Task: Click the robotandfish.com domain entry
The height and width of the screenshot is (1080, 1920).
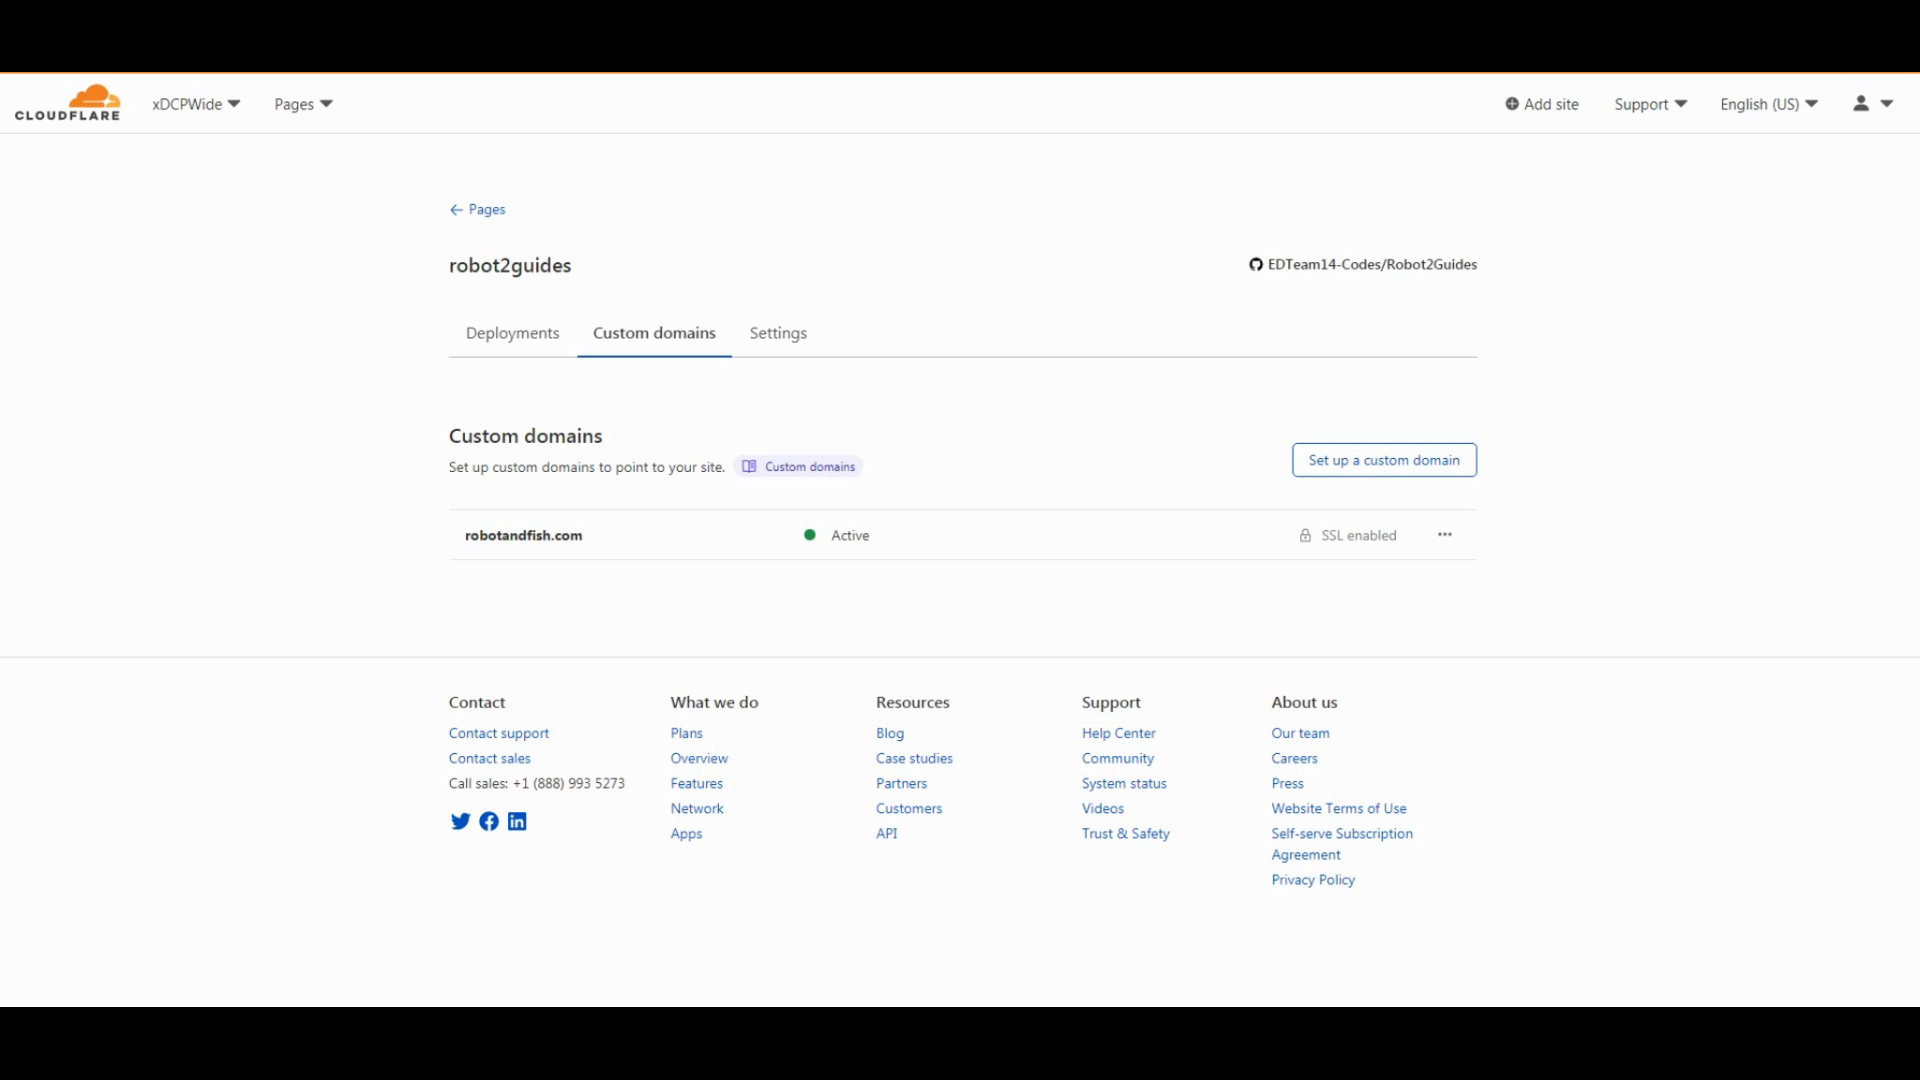Action: [x=523, y=536]
